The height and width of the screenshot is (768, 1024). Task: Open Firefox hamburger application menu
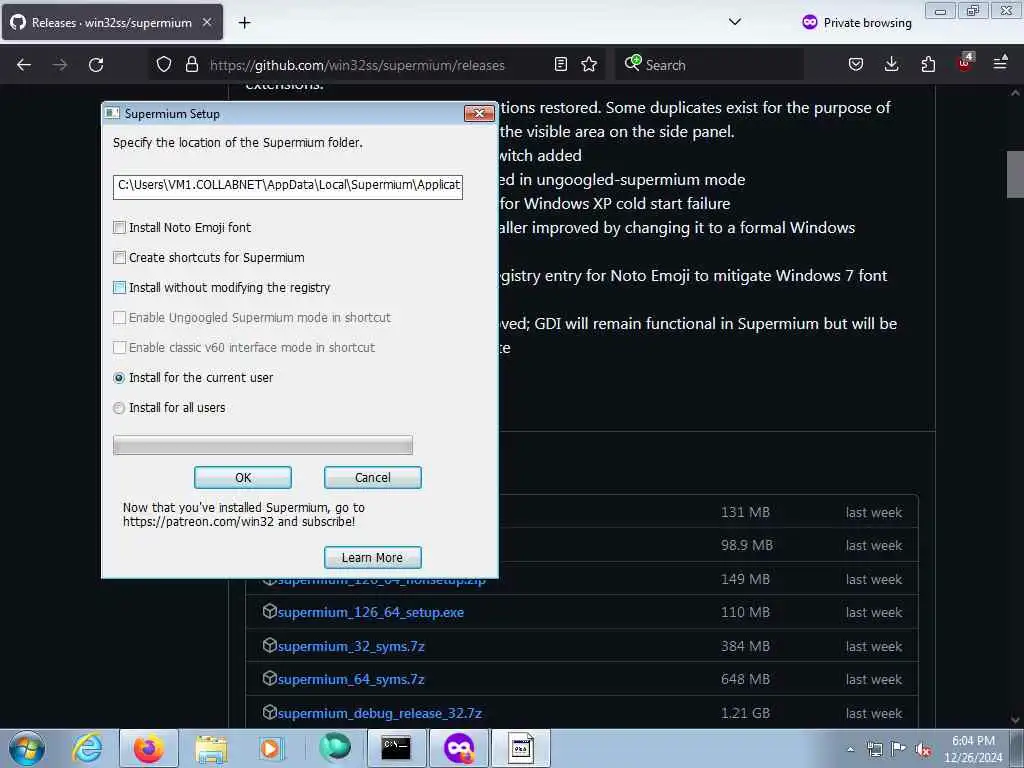click(x=1000, y=63)
